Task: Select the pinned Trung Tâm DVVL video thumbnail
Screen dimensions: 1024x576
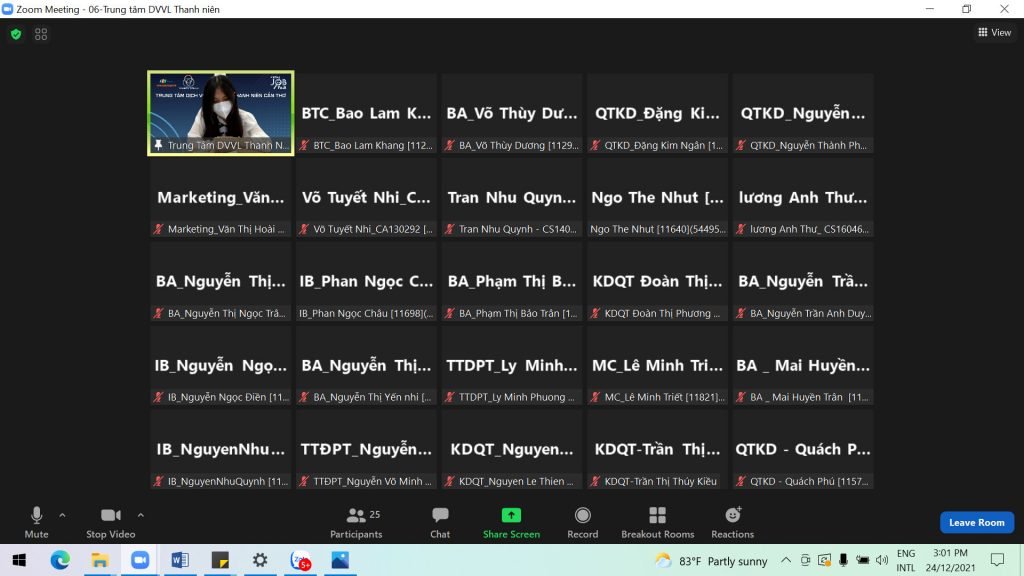Action: click(221, 113)
